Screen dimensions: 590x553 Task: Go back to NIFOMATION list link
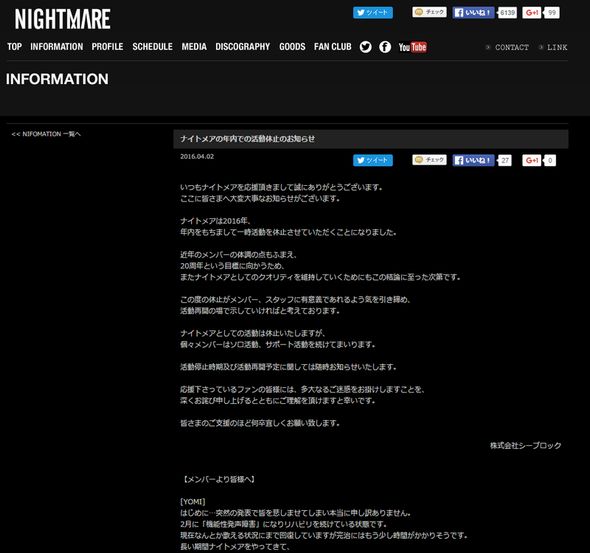click(46, 134)
